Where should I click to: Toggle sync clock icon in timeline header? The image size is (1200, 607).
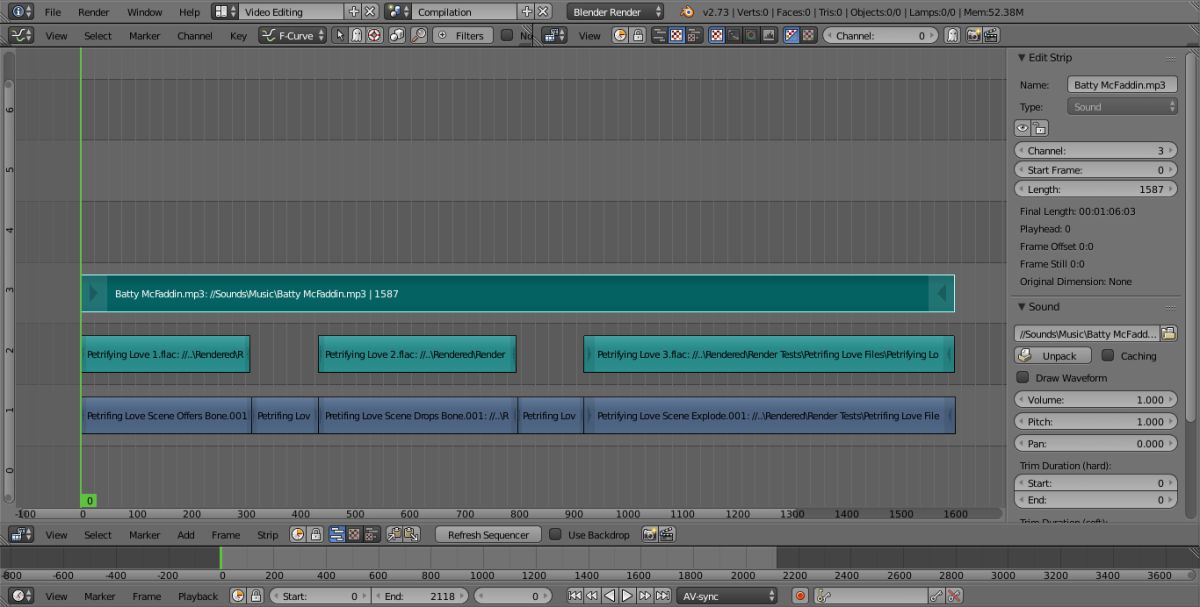click(238, 596)
